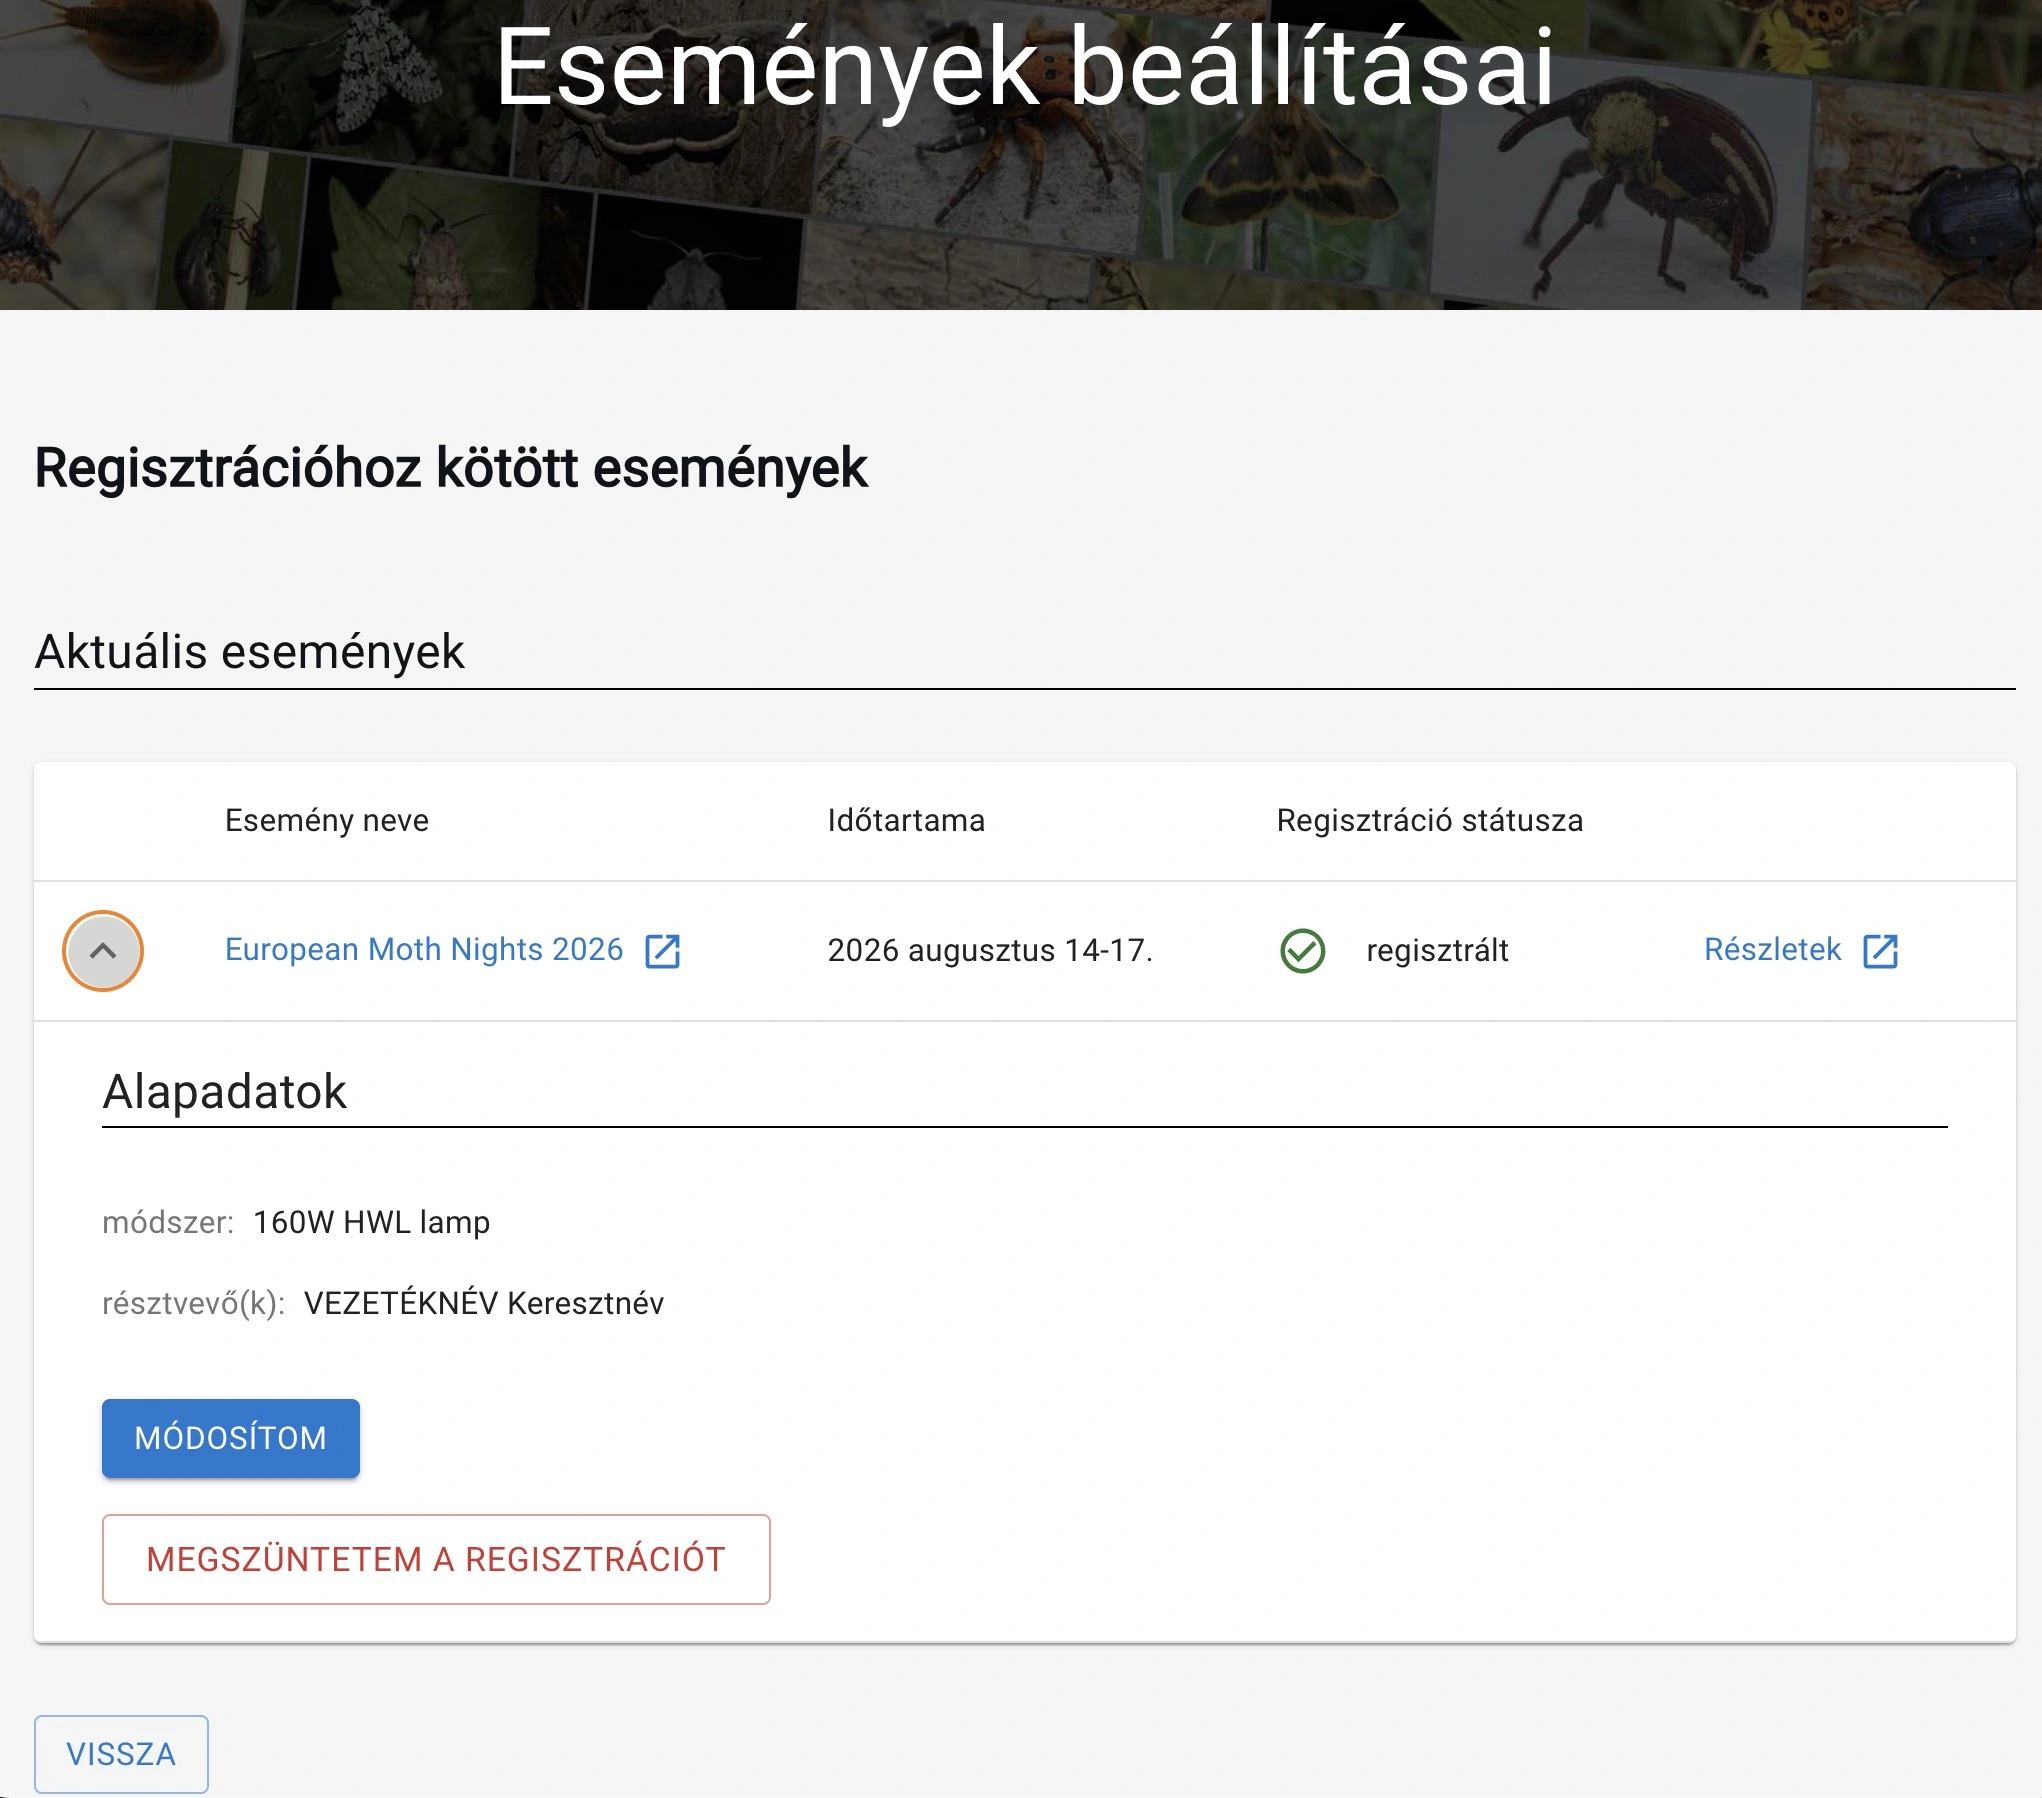Click the date '2026 augusztus 14-17.'
Screen dimensions: 2042x1798
click(990, 950)
